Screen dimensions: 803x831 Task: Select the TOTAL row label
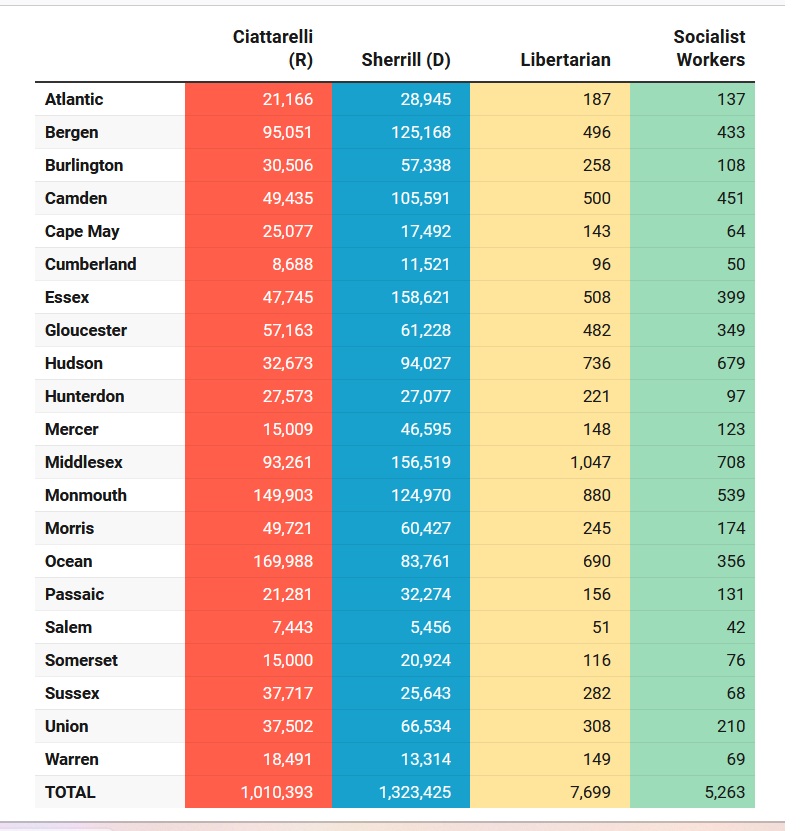70,792
